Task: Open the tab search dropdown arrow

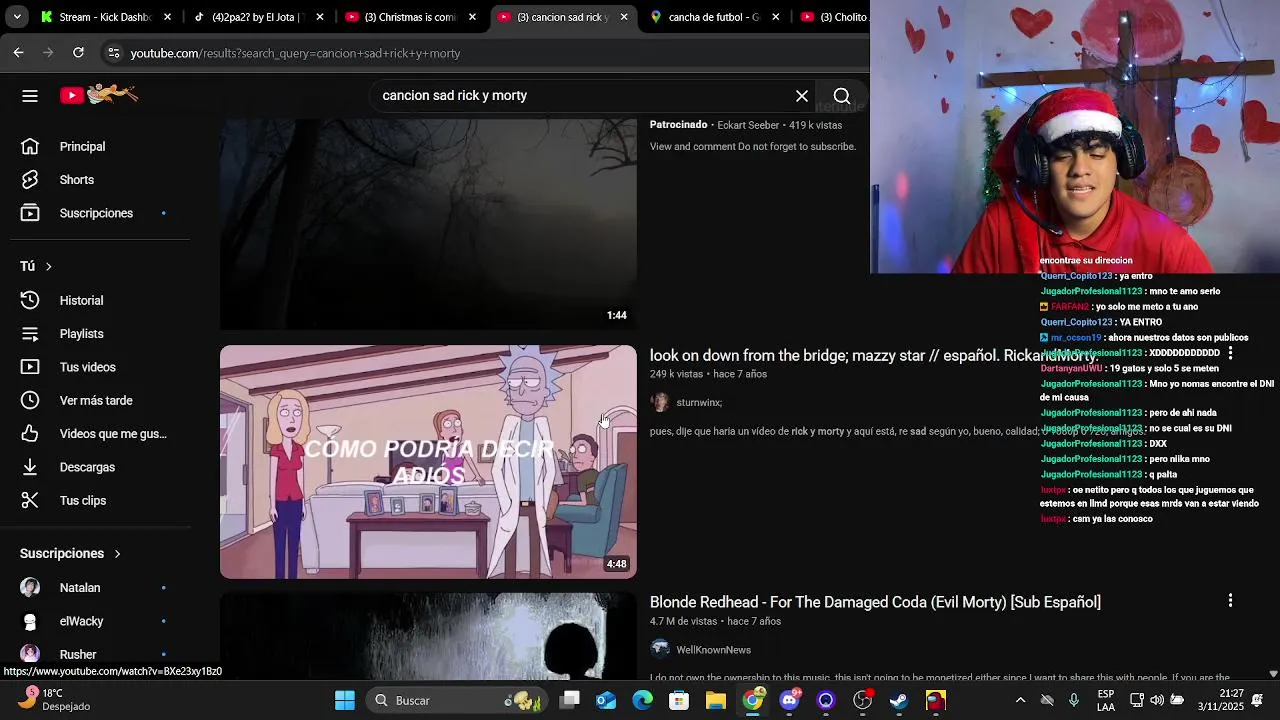Action: click(x=17, y=17)
